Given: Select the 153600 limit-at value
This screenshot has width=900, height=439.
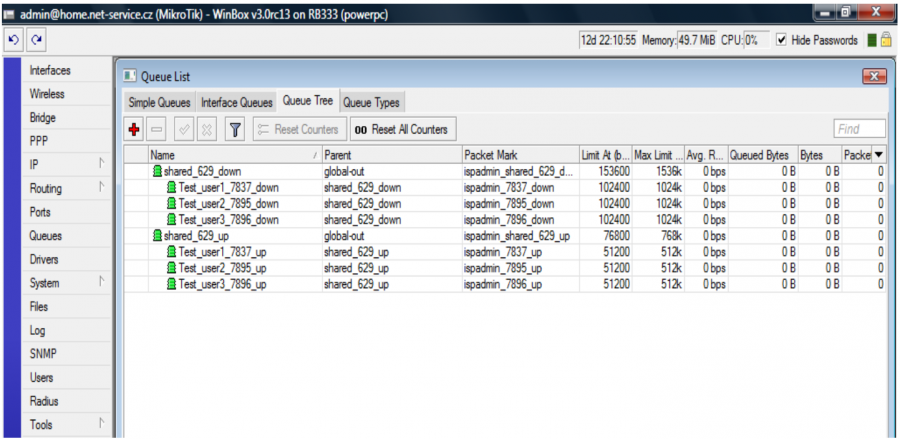Looking at the screenshot, I should [614, 172].
